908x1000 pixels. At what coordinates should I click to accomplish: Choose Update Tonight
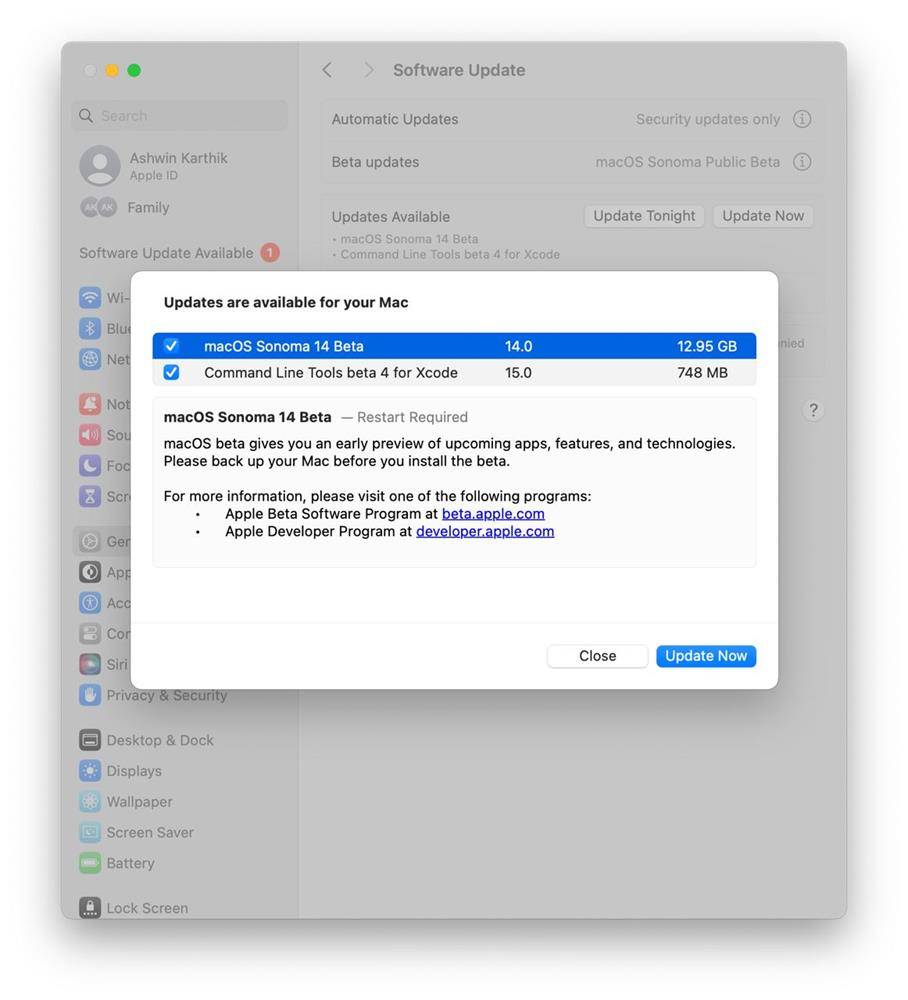pos(643,215)
